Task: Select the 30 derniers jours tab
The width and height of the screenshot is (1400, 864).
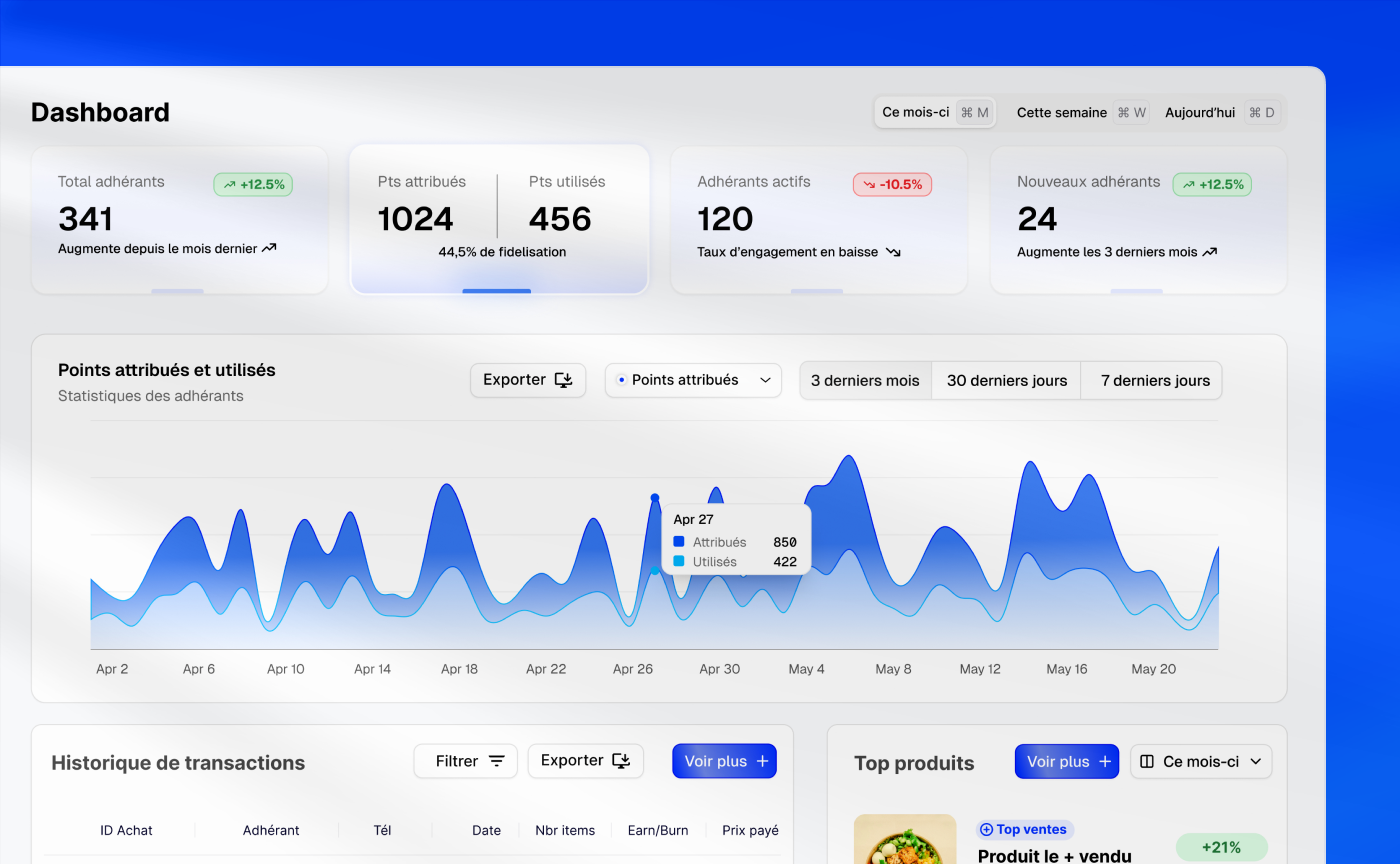Action: click(1006, 380)
